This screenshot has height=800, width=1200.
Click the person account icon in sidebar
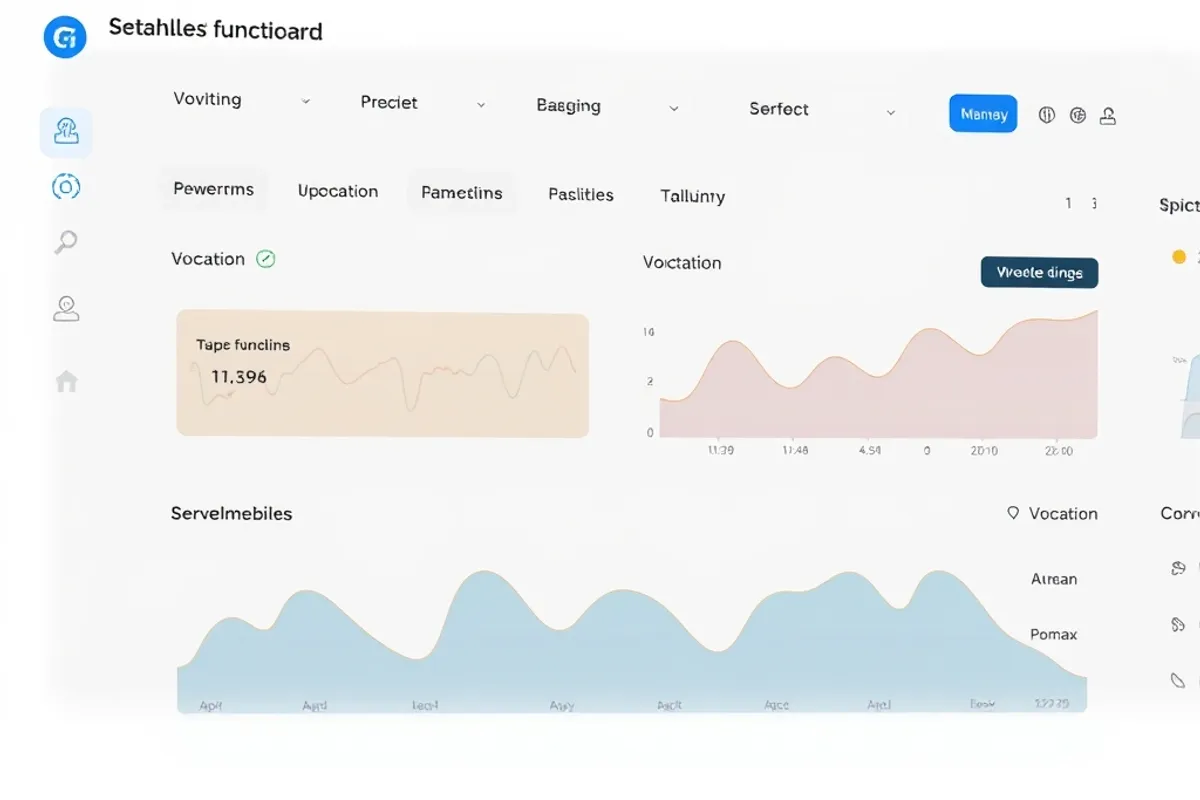click(x=66, y=308)
